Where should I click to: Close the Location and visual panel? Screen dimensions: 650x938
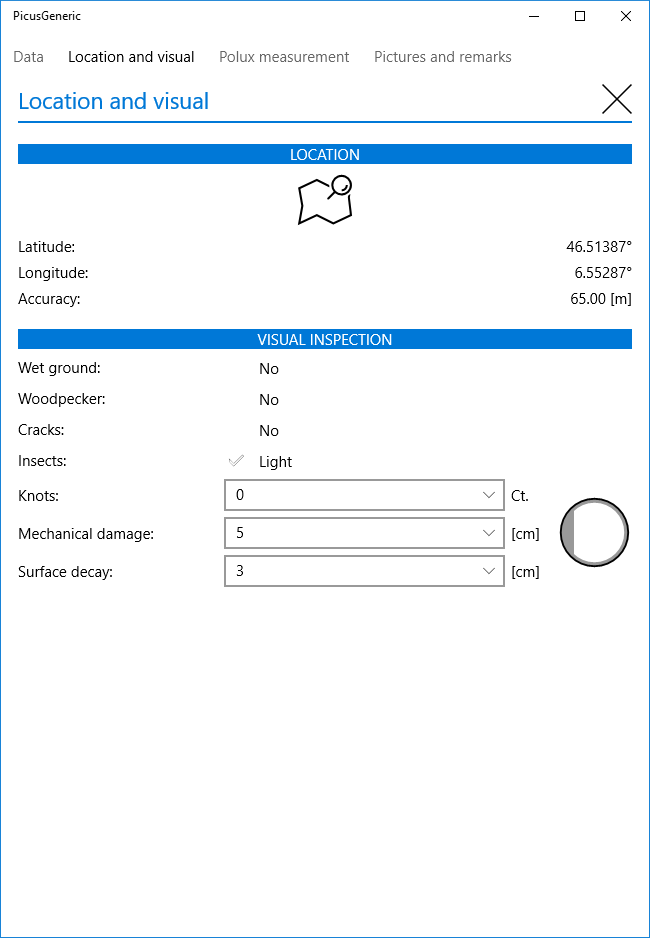pyautogui.click(x=617, y=99)
